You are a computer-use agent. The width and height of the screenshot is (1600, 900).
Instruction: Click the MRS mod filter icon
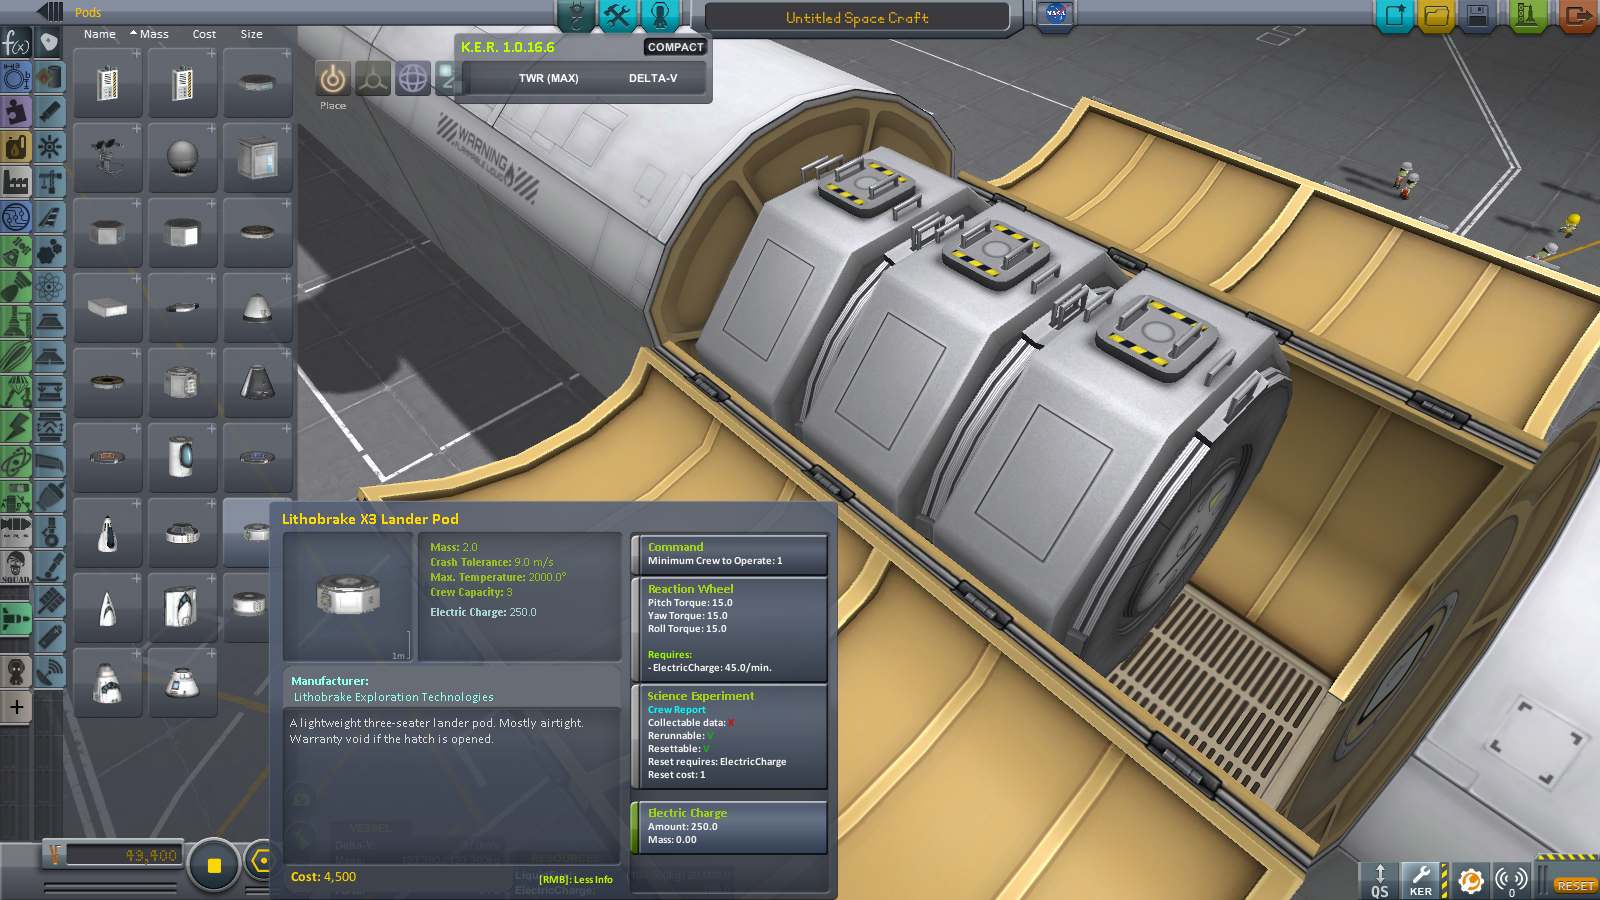(16, 531)
